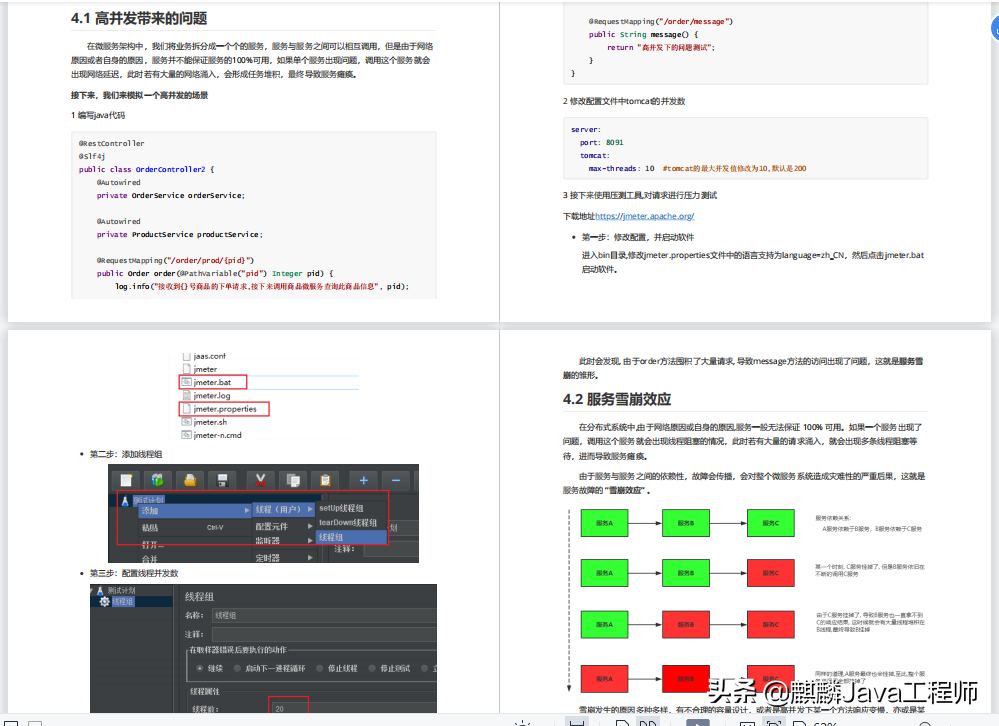999x726 pixels.
Task: Click the blue plus Expand icon in JMeter toolbar
Action: [x=363, y=480]
